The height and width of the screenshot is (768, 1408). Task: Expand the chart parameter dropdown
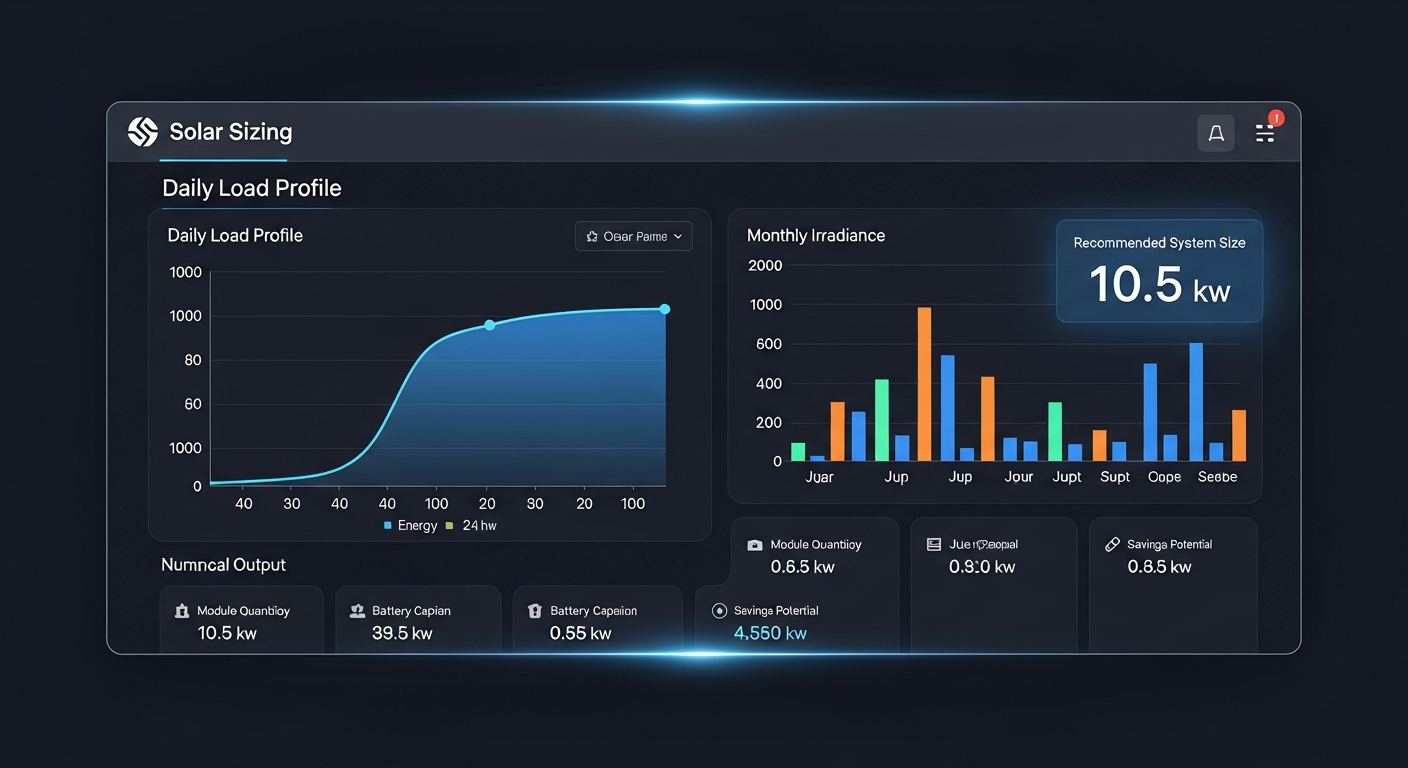click(x=633, y=236)
